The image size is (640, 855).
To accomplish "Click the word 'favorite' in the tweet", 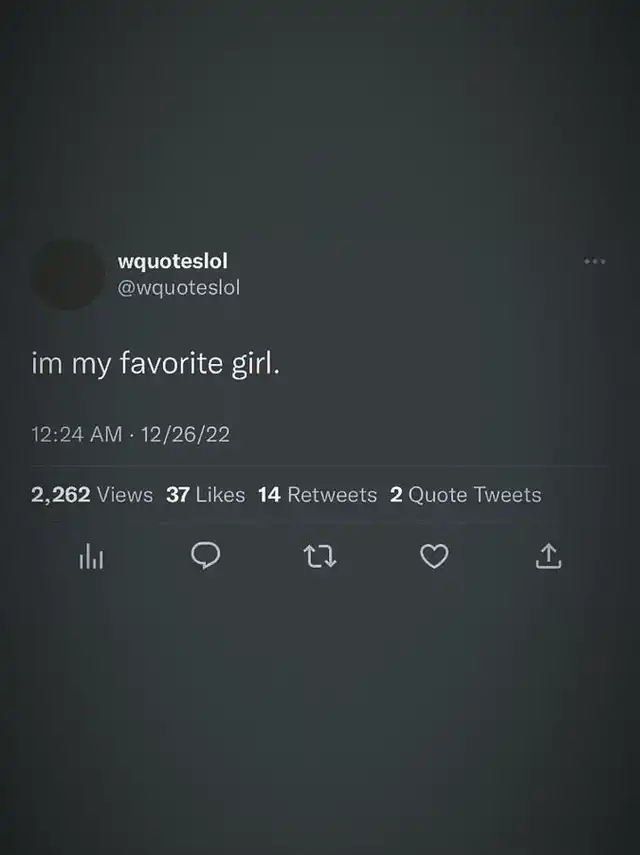I will [171, 363].
